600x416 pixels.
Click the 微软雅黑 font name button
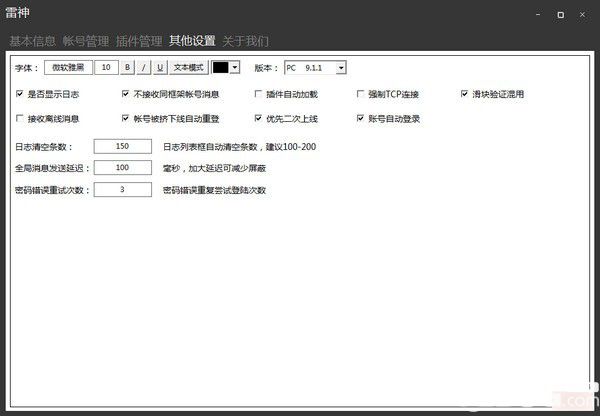68,67
